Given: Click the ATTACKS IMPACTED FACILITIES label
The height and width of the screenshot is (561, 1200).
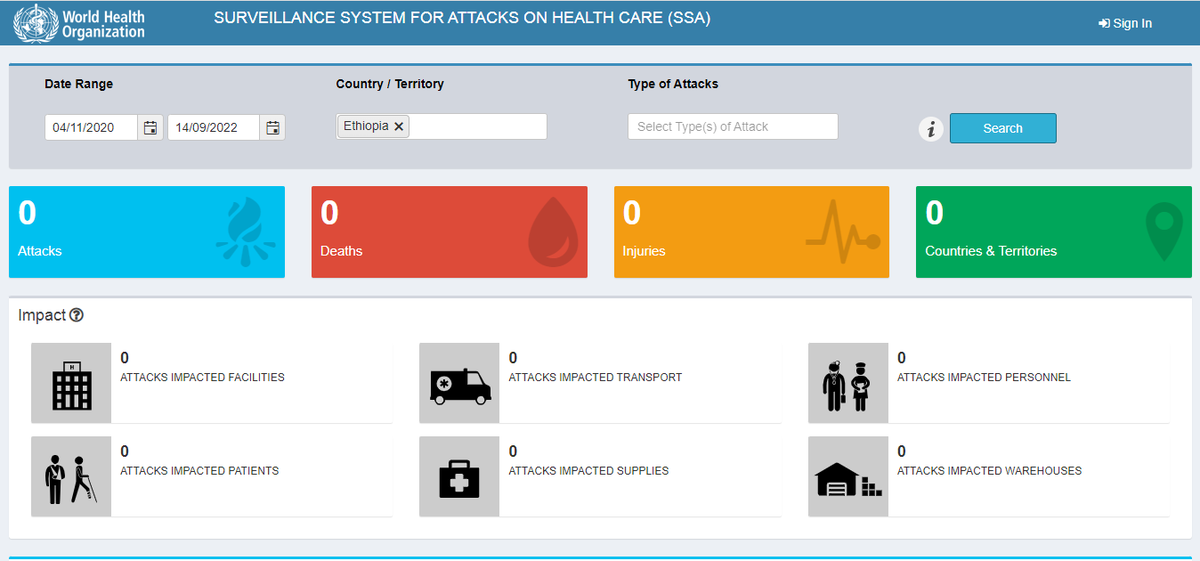Looking at the screenshot, I should coord(202,378).
